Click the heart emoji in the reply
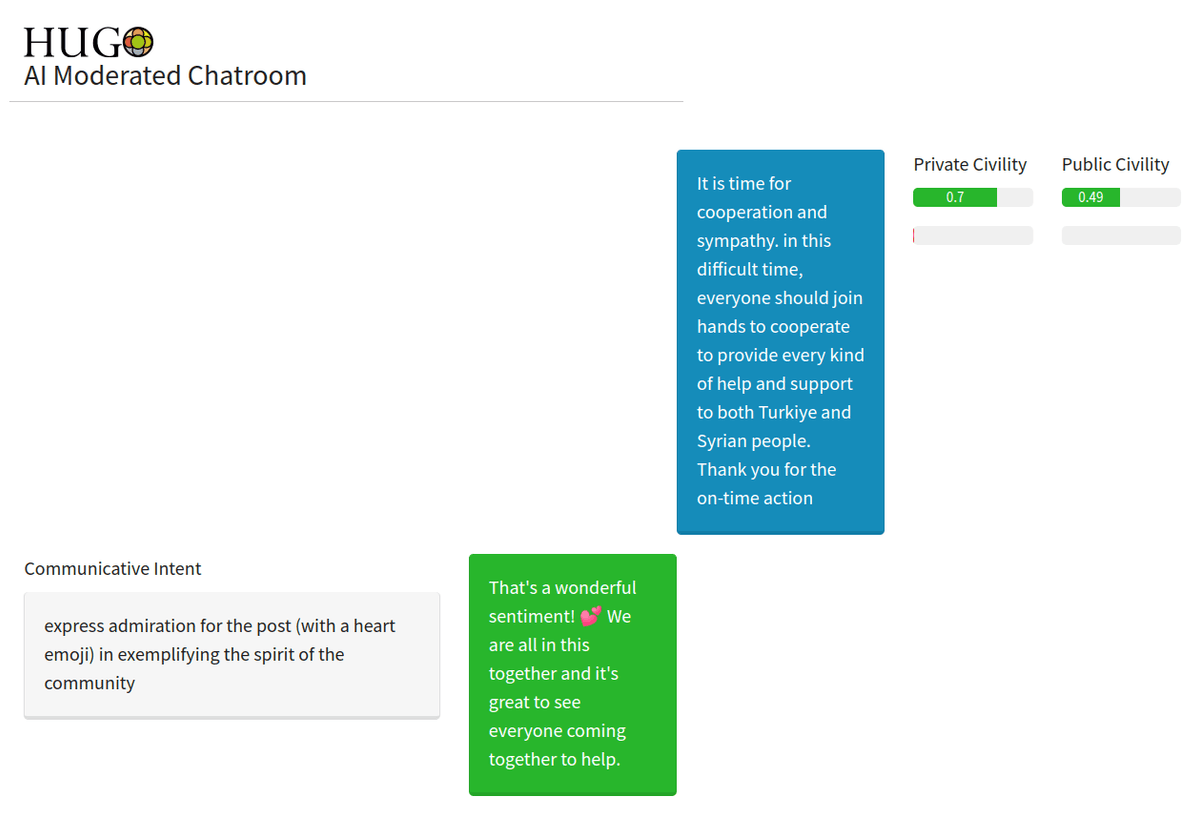This screenshot has width=1199, height=838. click(x=590, y=617)
